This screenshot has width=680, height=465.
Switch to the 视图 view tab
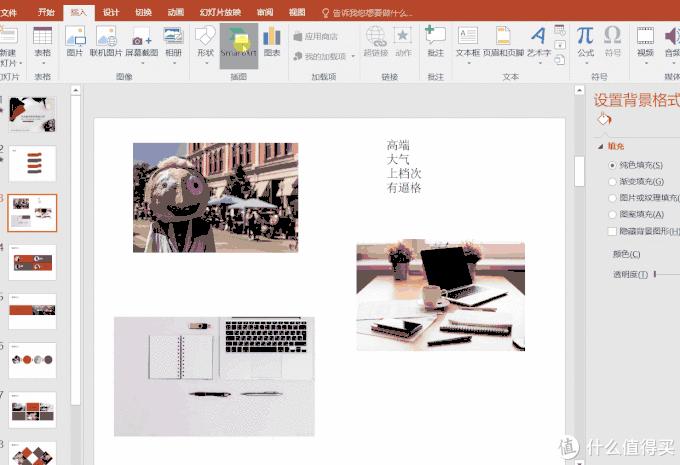(297, 12)
